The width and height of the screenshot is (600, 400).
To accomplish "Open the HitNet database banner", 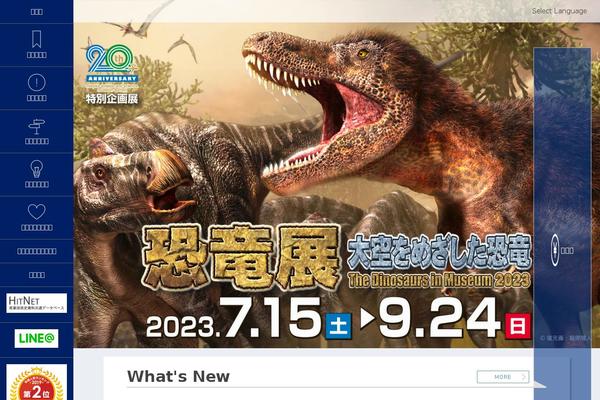I will 36,303.
